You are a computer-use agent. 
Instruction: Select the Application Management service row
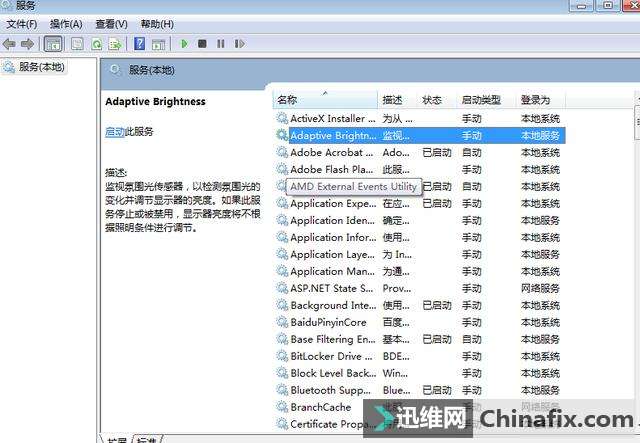click(x=420, y=272)
